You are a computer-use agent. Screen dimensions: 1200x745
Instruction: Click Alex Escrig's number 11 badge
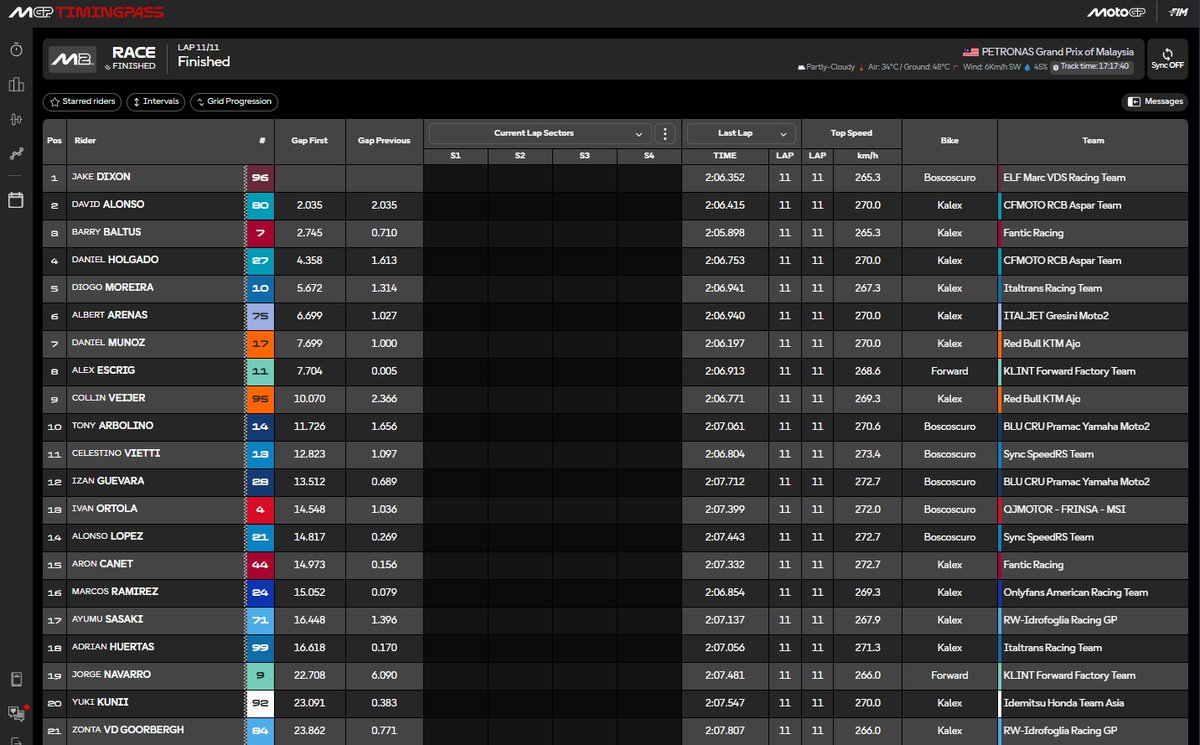point(260,371)
